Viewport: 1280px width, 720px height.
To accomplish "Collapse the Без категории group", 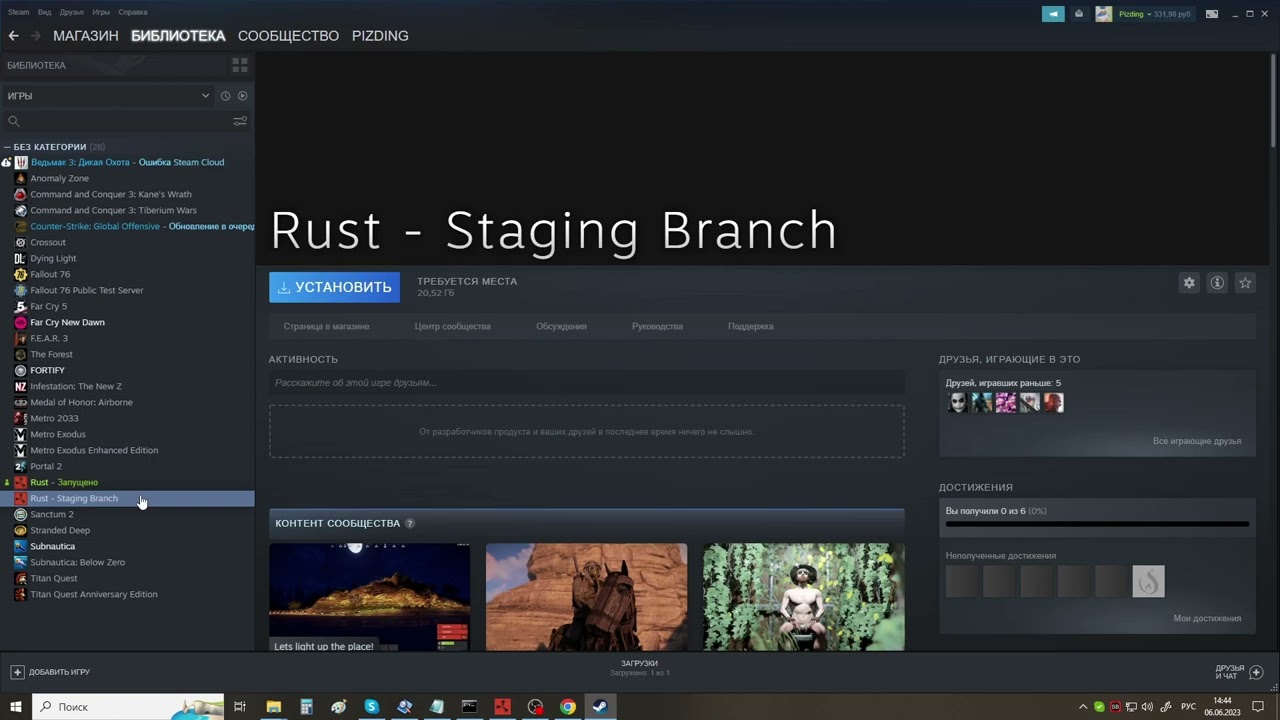I will coord(7,147).
